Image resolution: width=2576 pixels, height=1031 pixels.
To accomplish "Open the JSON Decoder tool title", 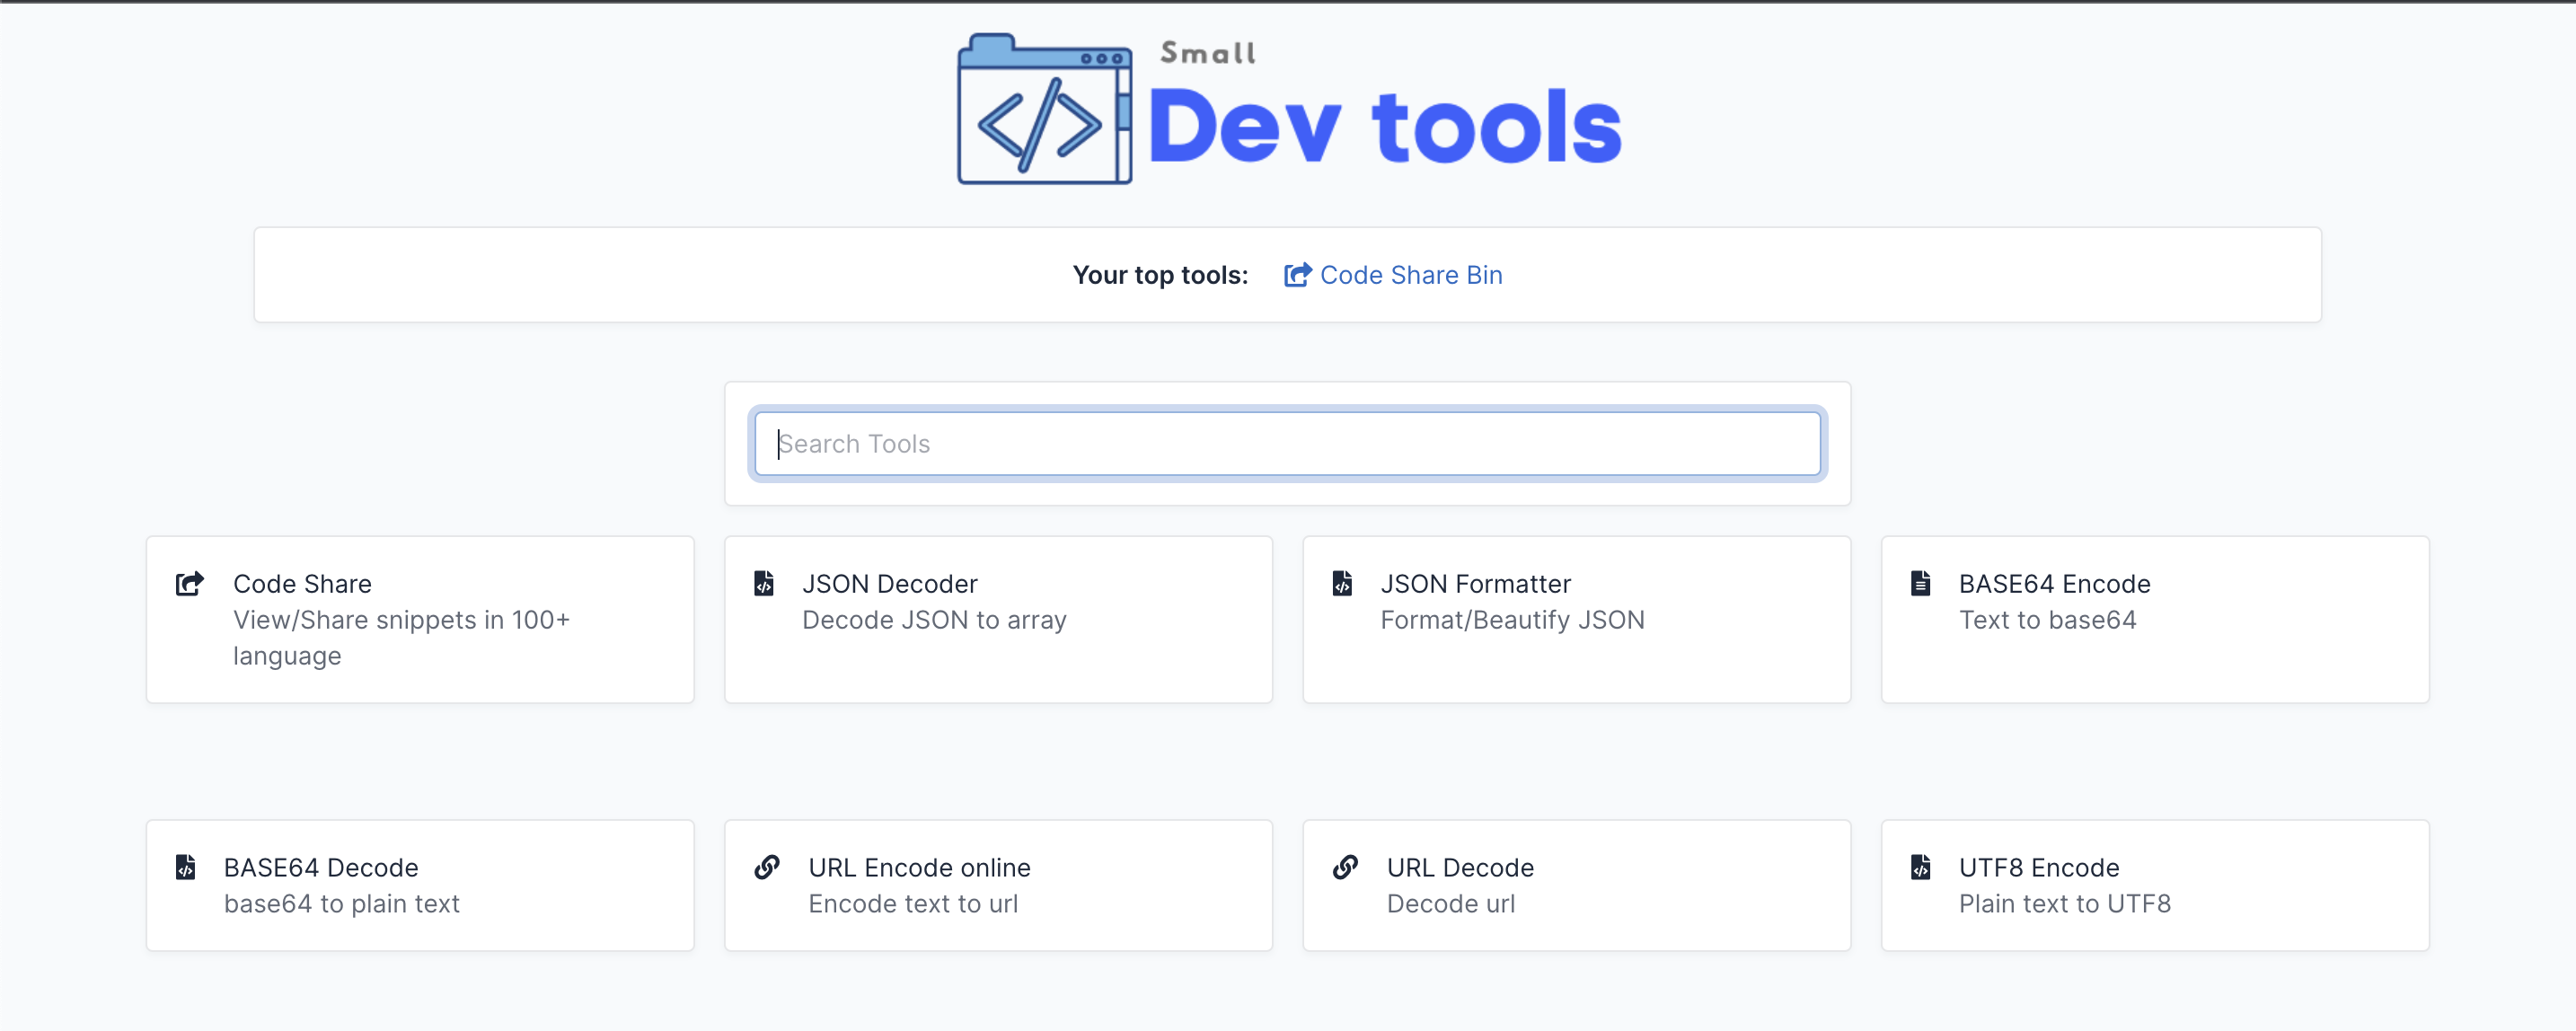I will pyautogui.click(x=889, y=584).
